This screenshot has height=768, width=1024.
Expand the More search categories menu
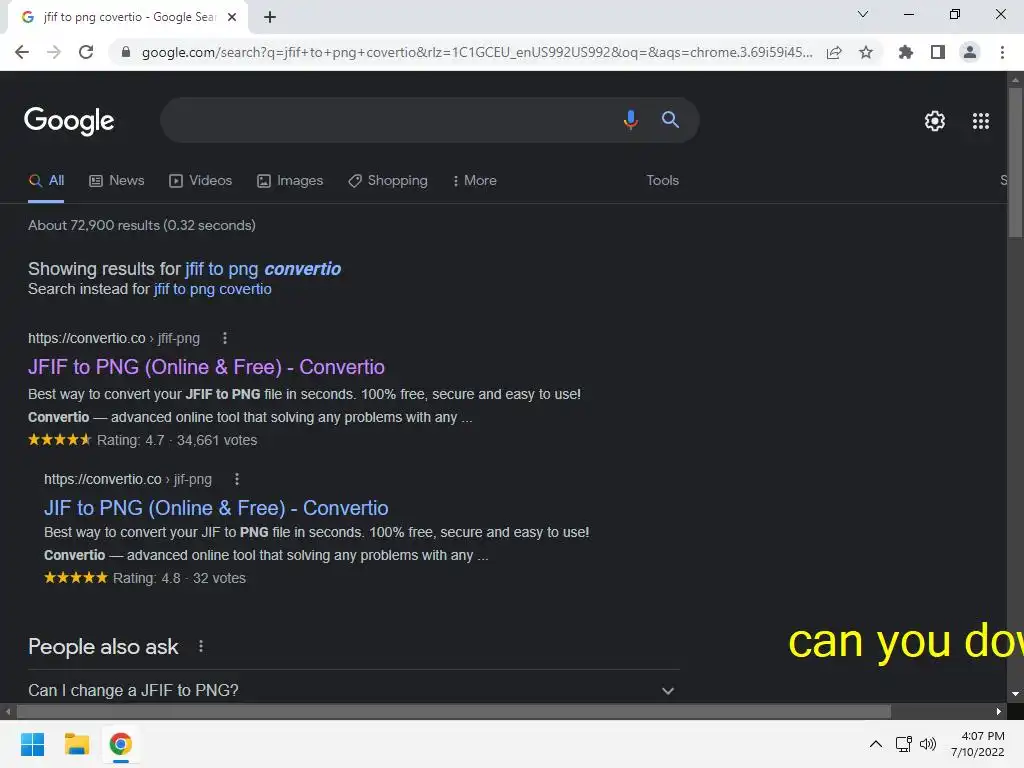pos(475,181)
